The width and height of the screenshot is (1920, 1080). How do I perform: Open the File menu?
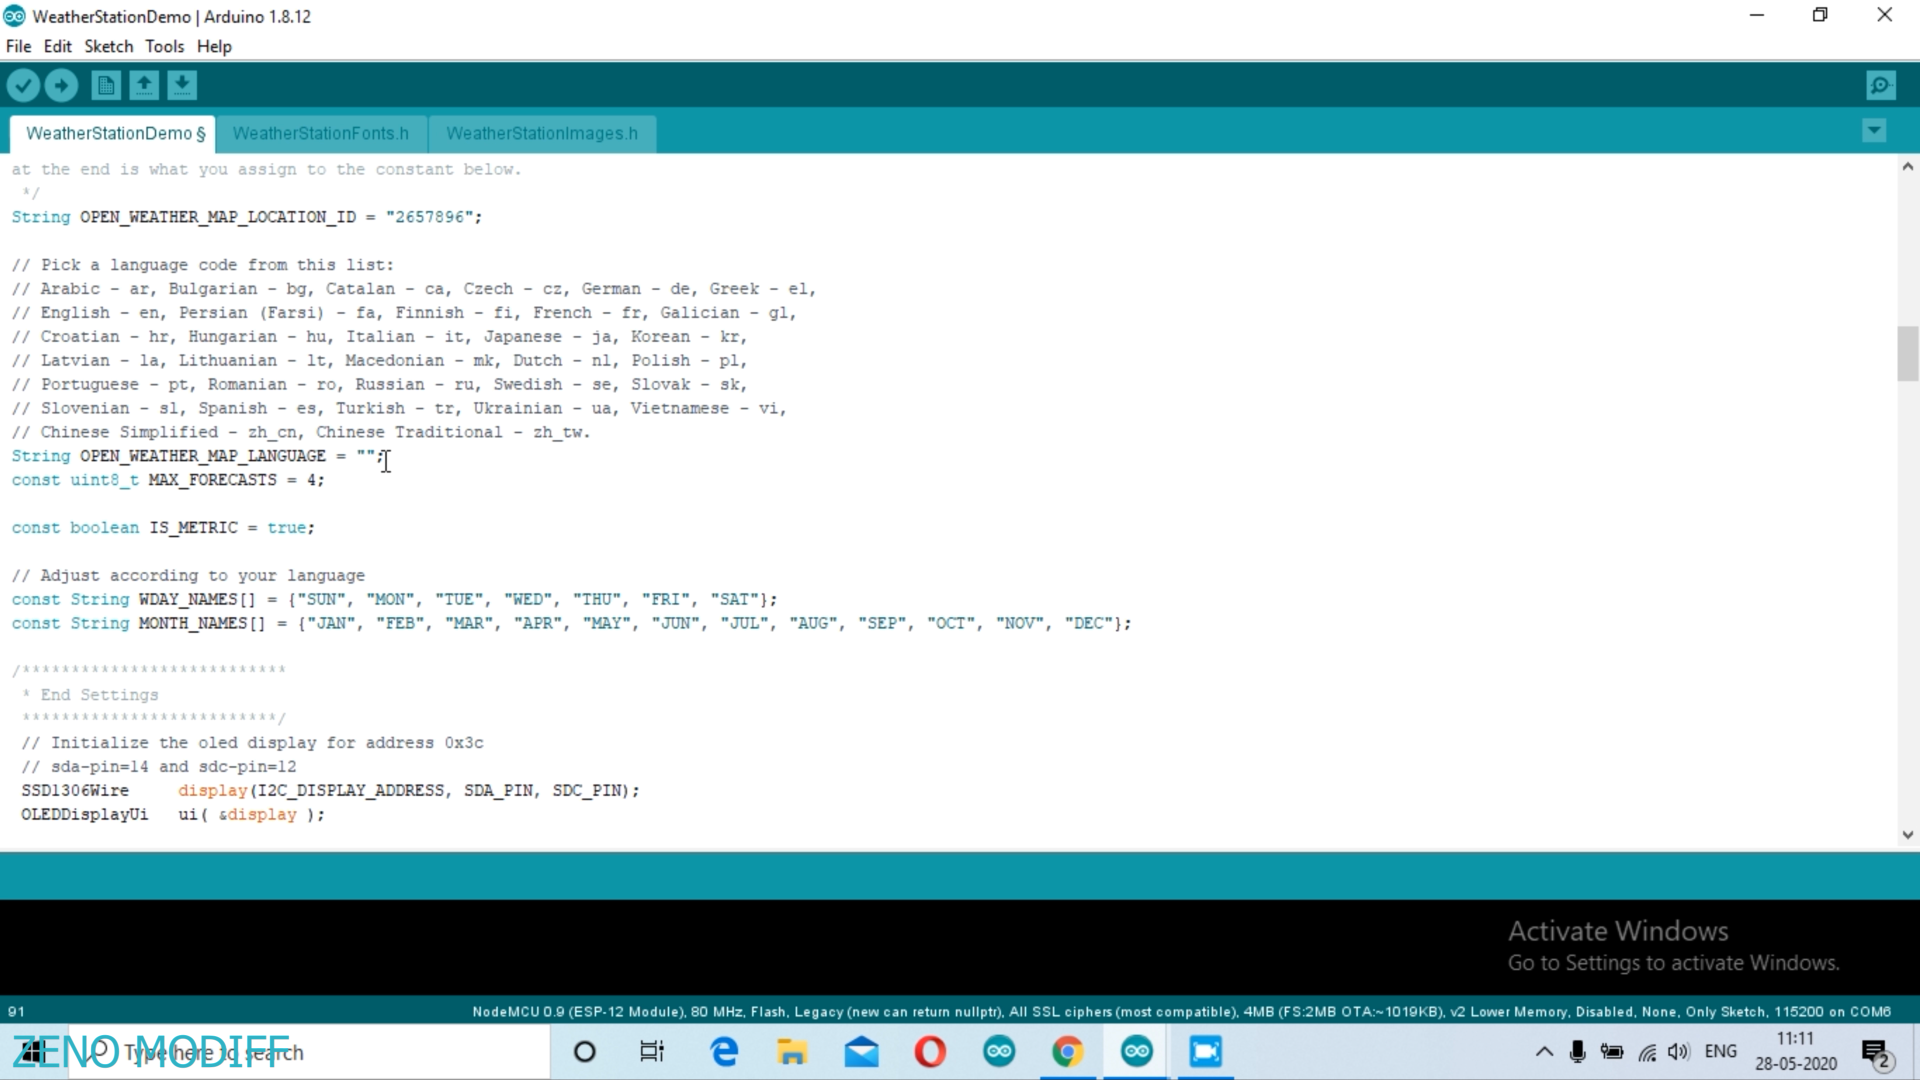pyautogui.click(x=18, y=46)
